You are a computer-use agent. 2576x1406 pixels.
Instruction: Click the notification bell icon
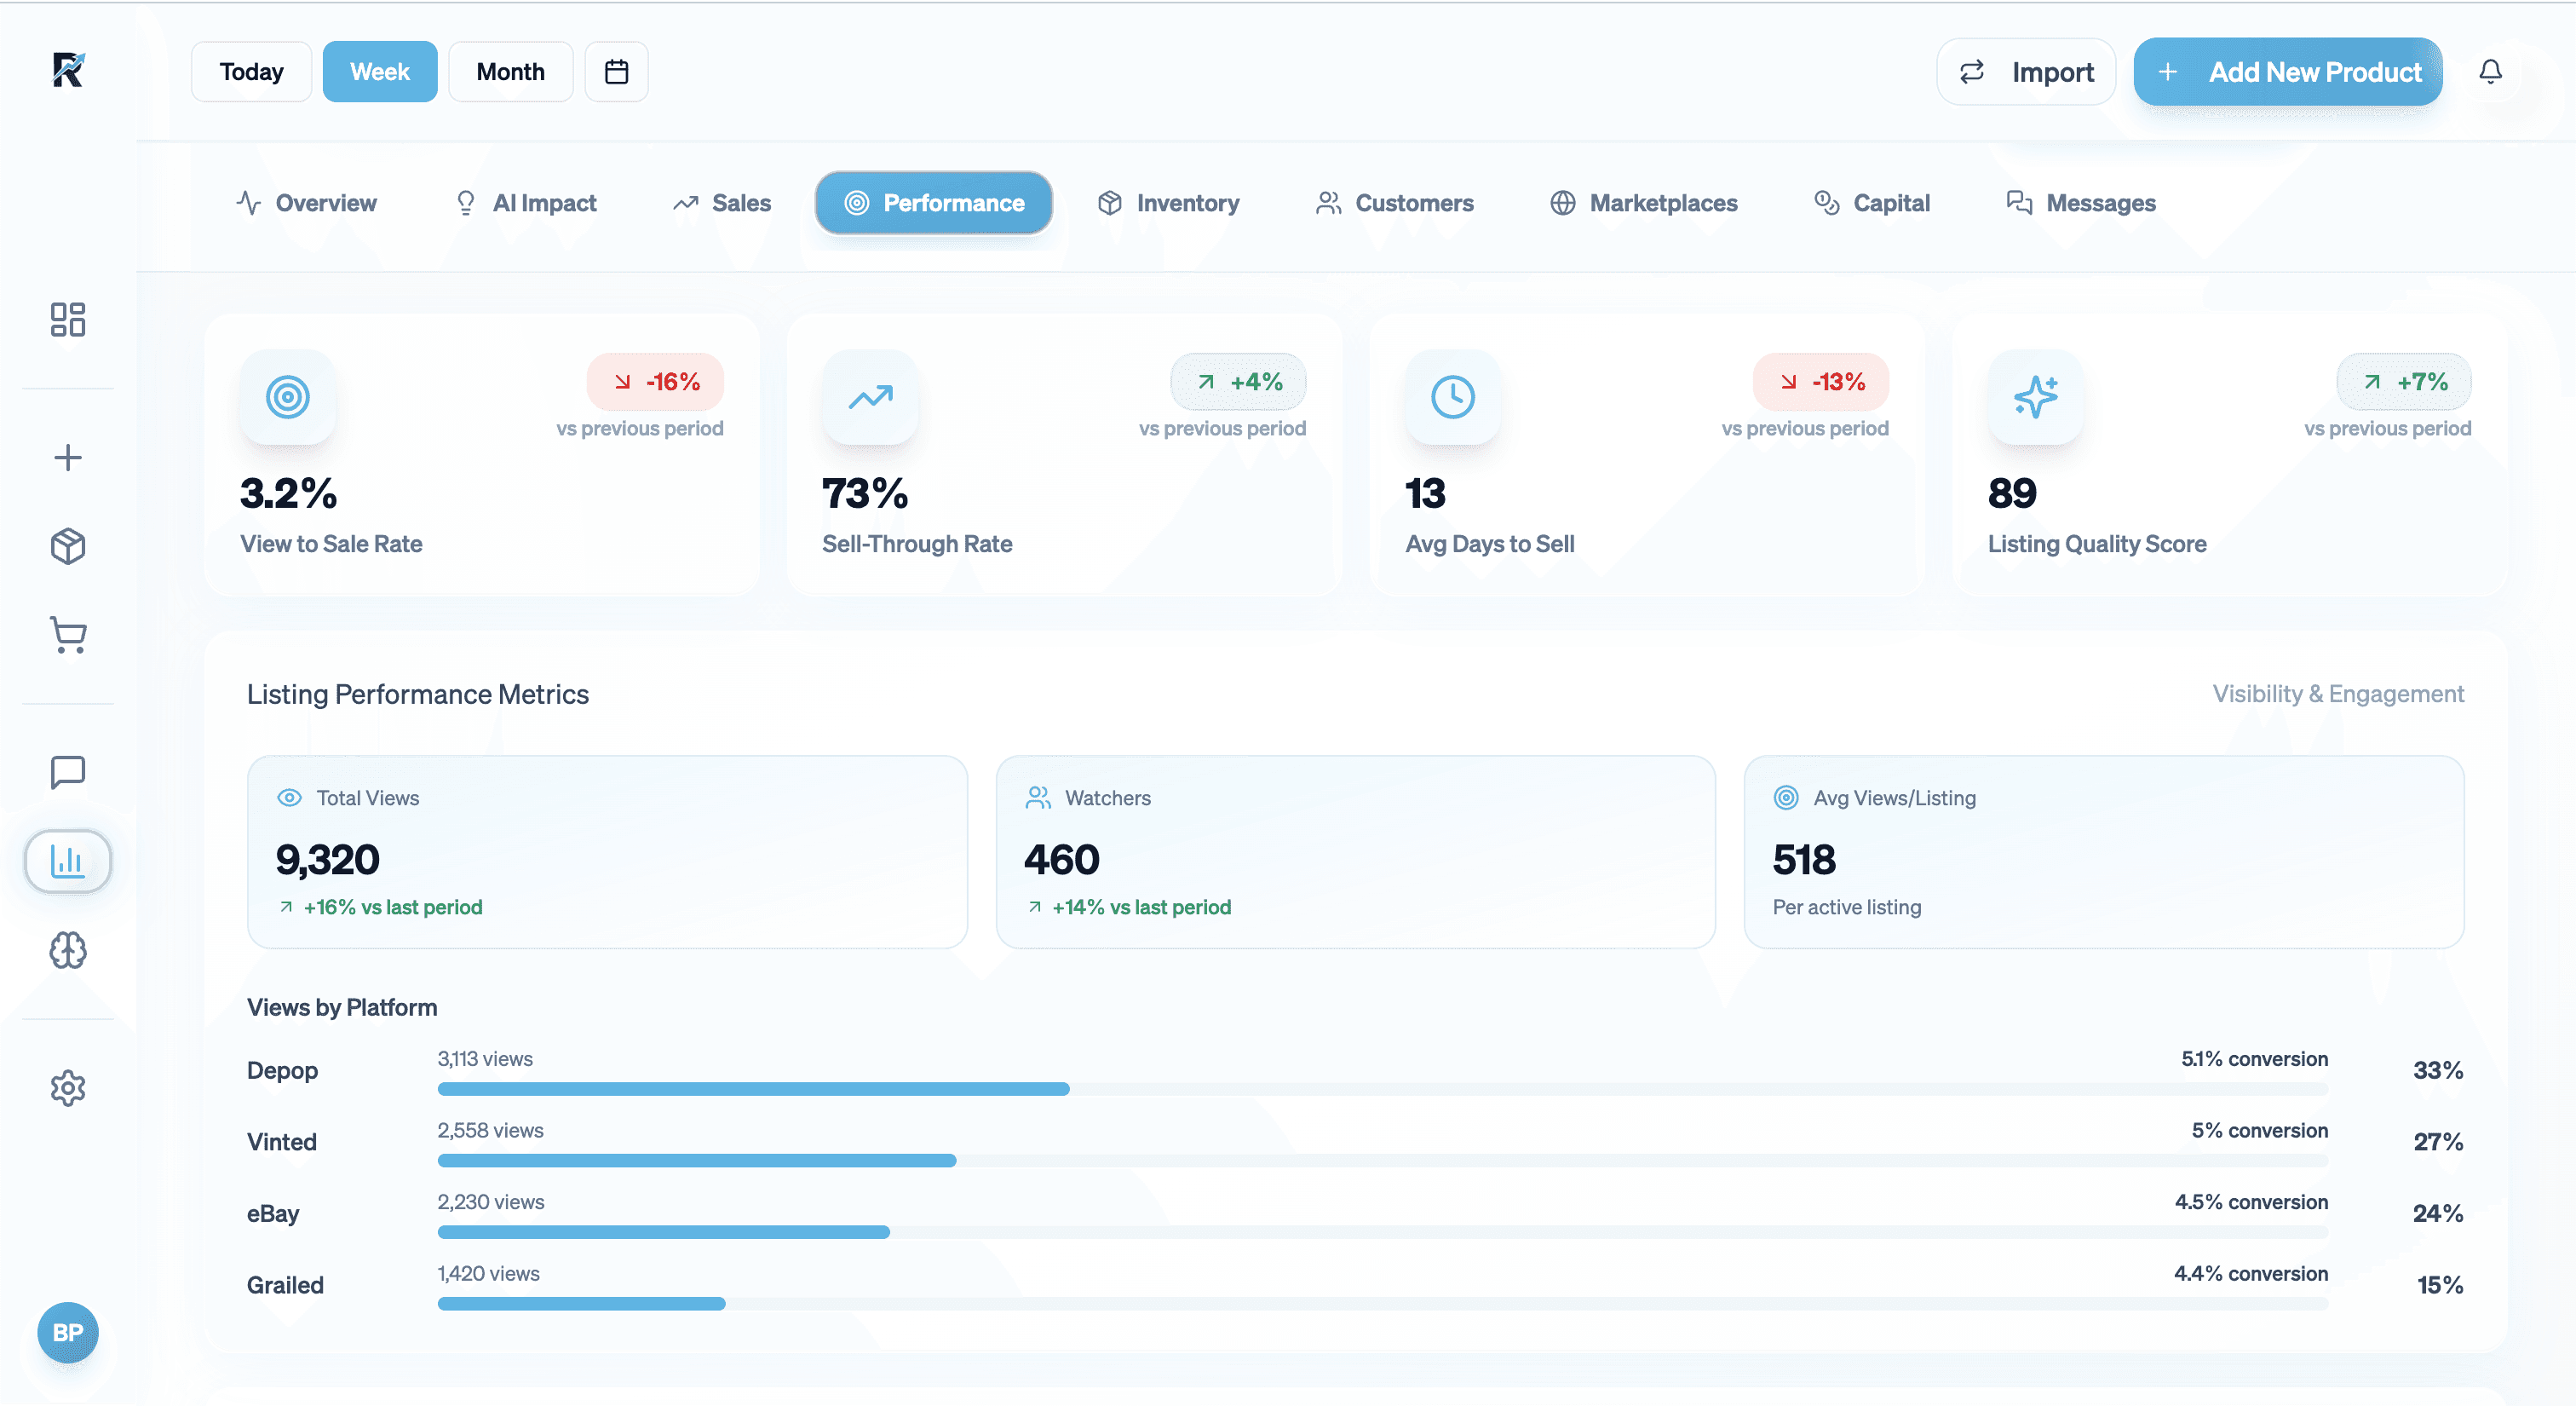click(x=2490, y=72)
